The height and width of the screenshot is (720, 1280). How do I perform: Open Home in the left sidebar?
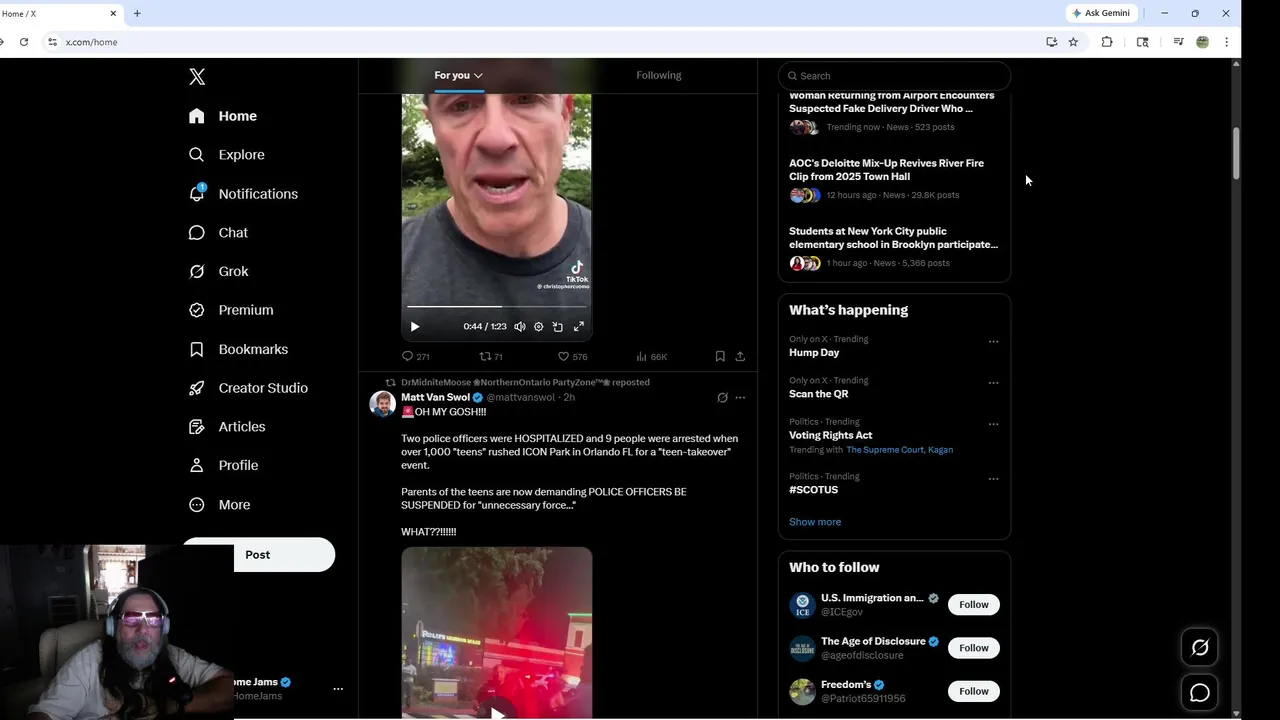point(223,116)
